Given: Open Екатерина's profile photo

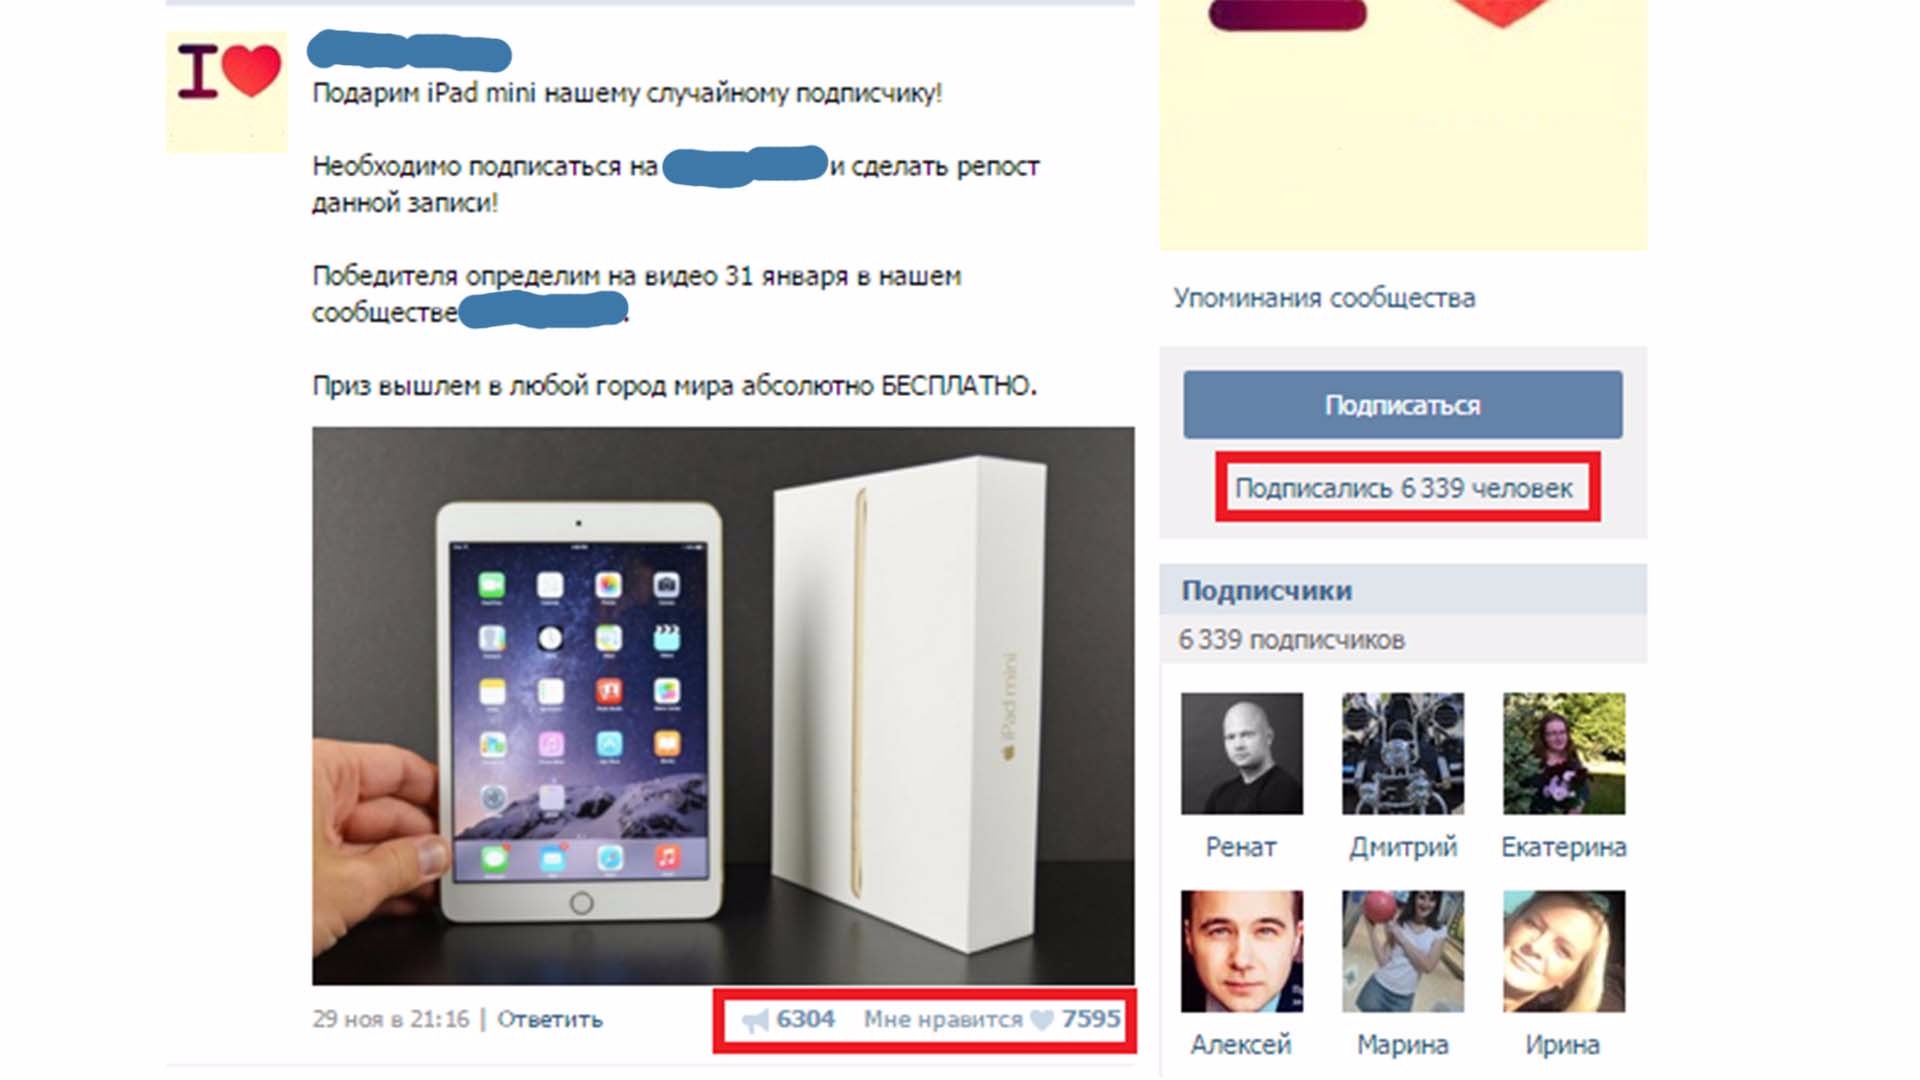Looking at the screenshot, I should pyautogui.click(x=1564, y=753).
